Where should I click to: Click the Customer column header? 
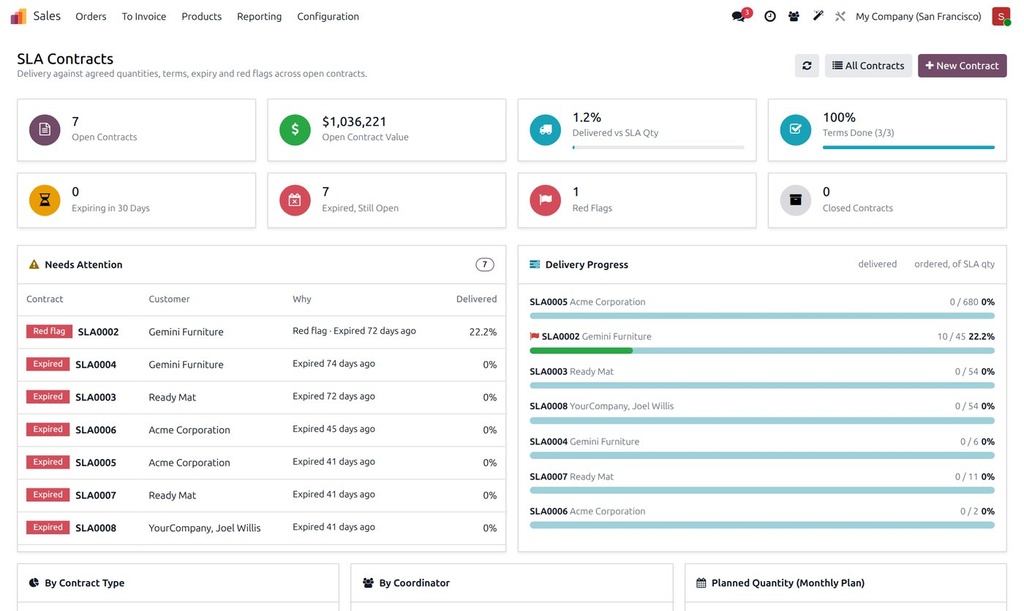(169, 299)
